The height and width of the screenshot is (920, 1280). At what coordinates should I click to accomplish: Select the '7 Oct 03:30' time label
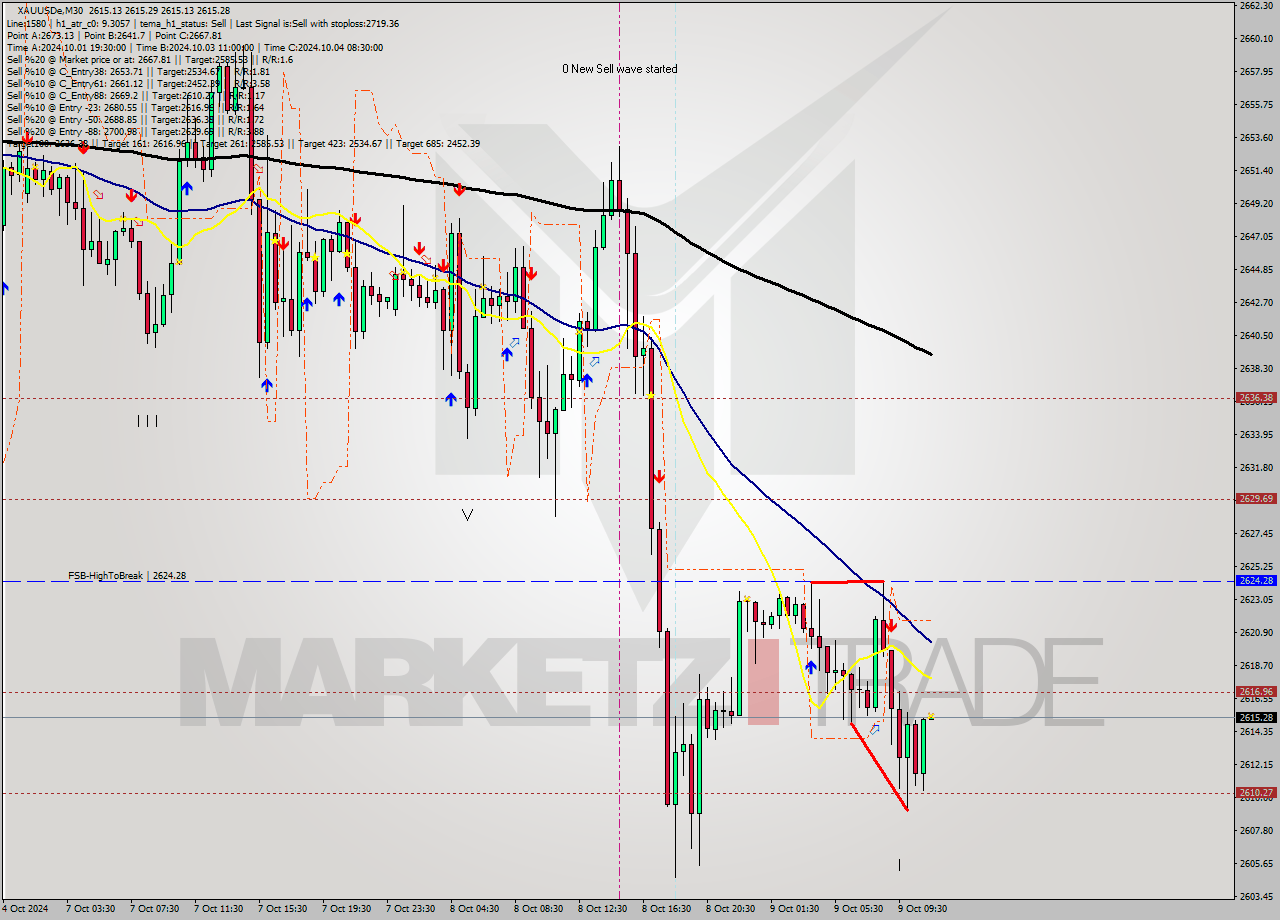tap(91, 909)
